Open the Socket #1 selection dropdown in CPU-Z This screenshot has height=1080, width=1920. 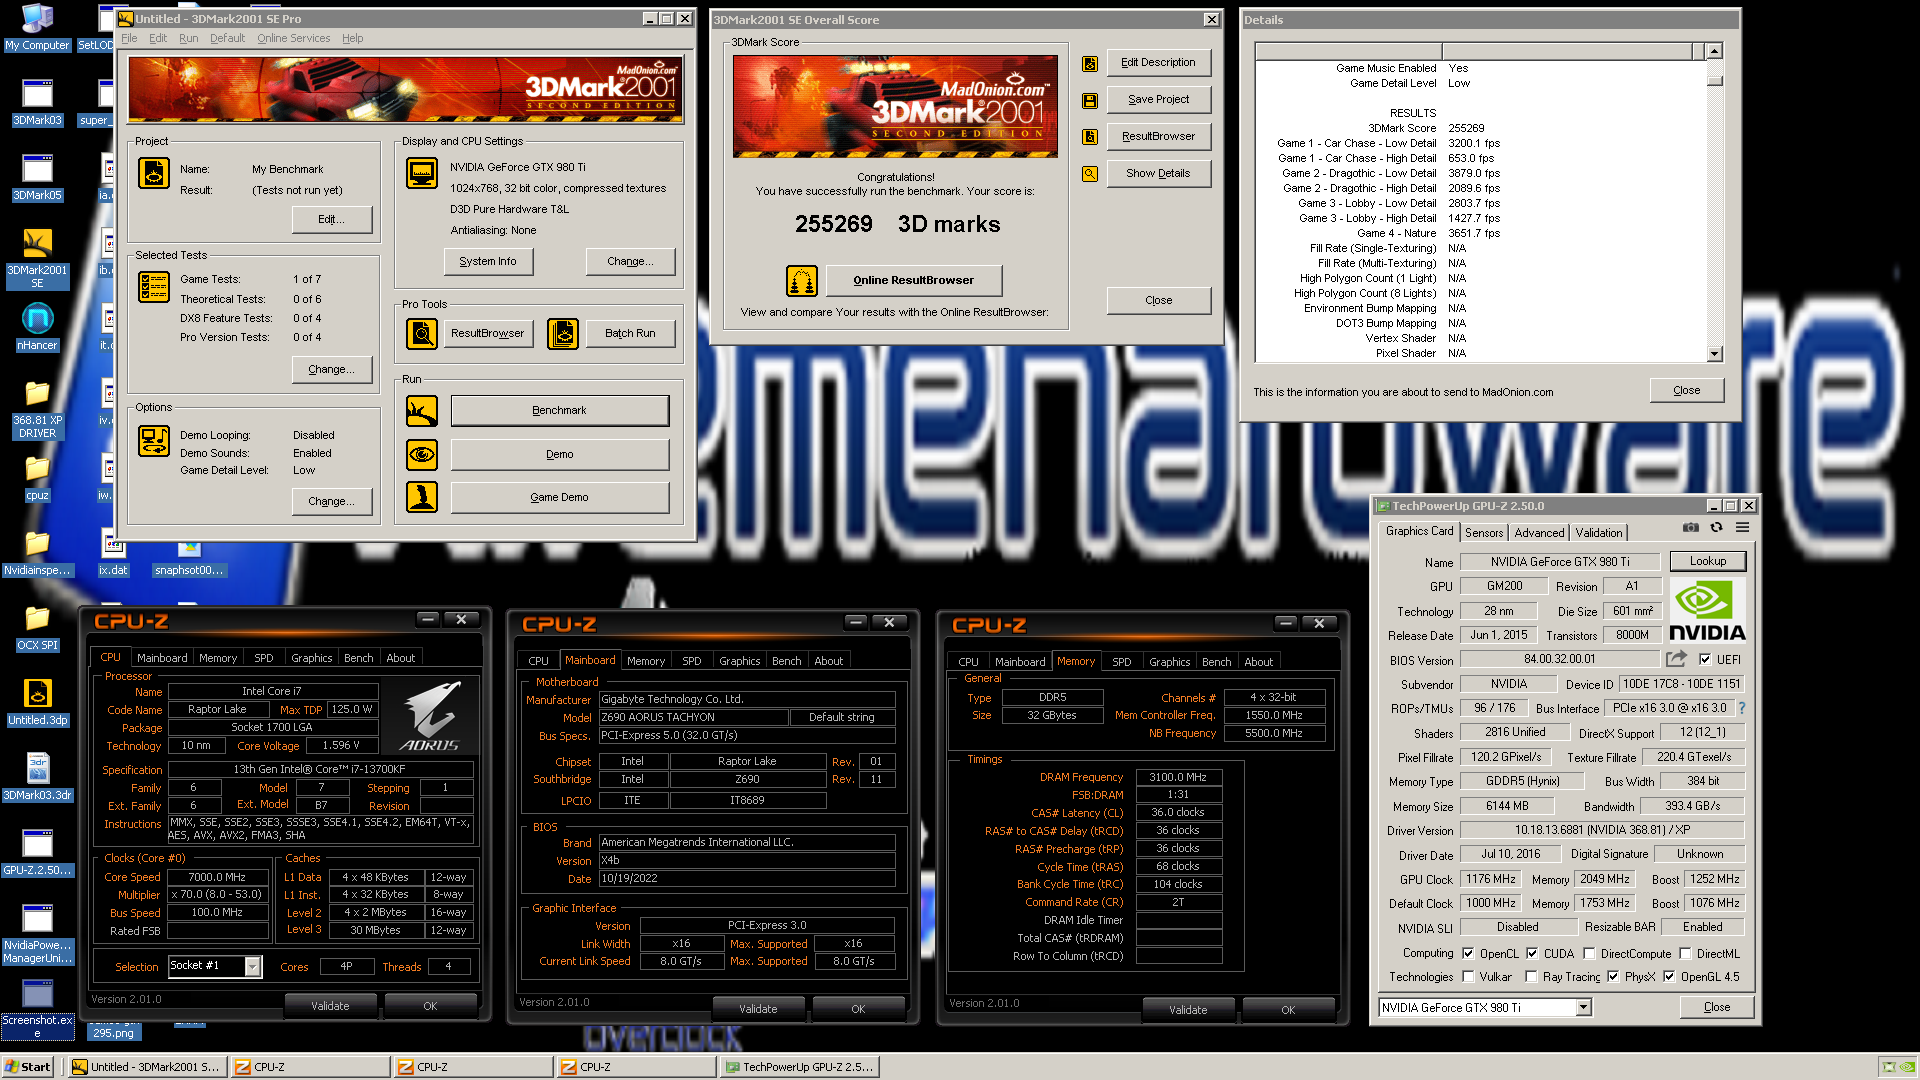252,966
